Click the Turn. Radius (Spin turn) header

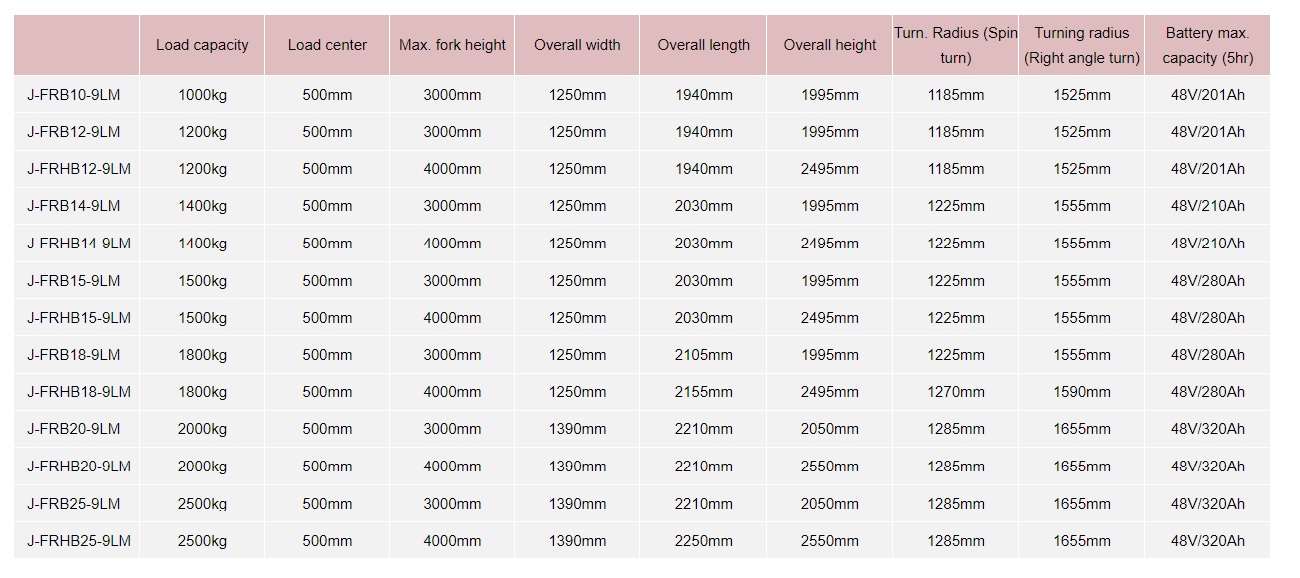tap(956, 45)
